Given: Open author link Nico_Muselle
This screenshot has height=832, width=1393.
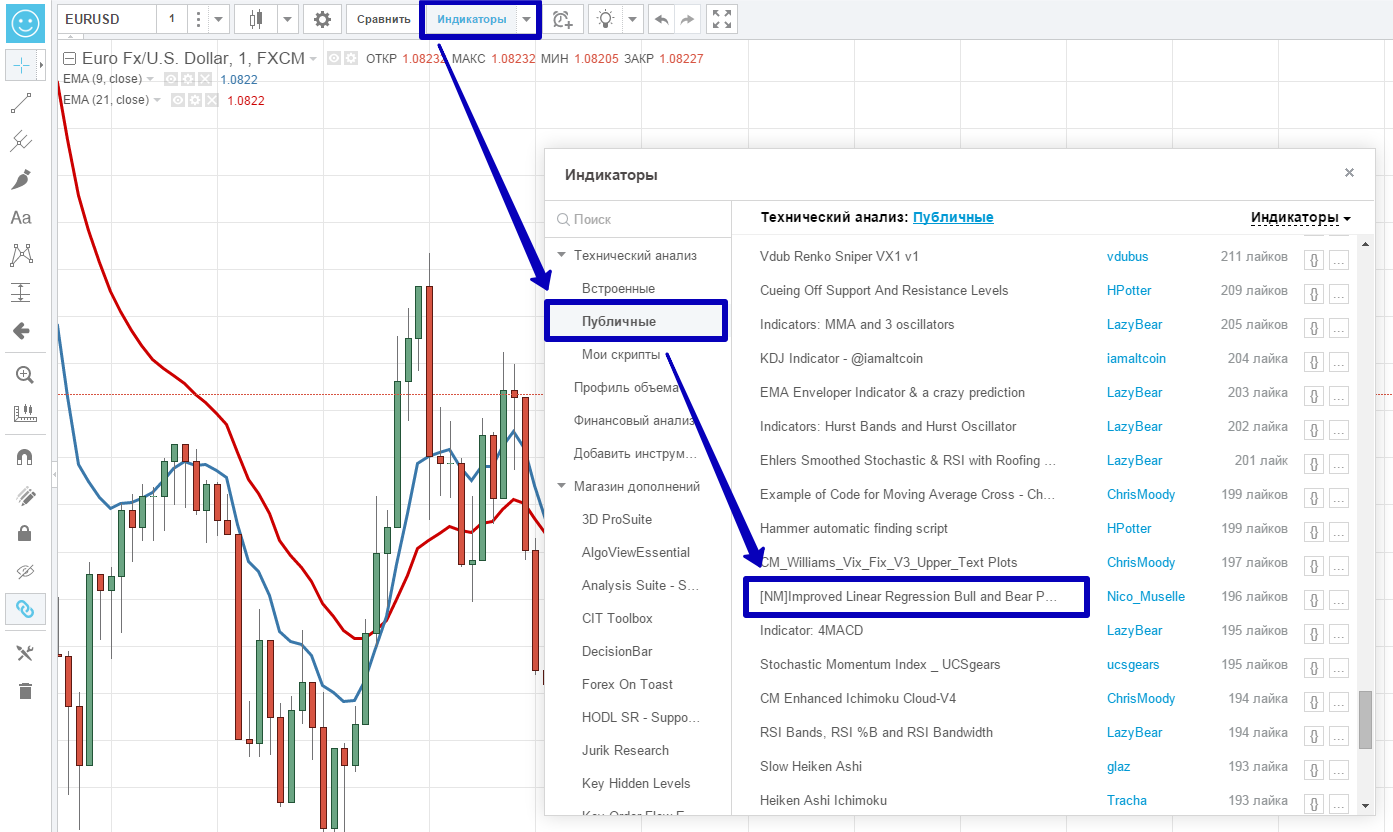Looking at the screenshot, I should pyautogui.click(x=1145, y=596).
